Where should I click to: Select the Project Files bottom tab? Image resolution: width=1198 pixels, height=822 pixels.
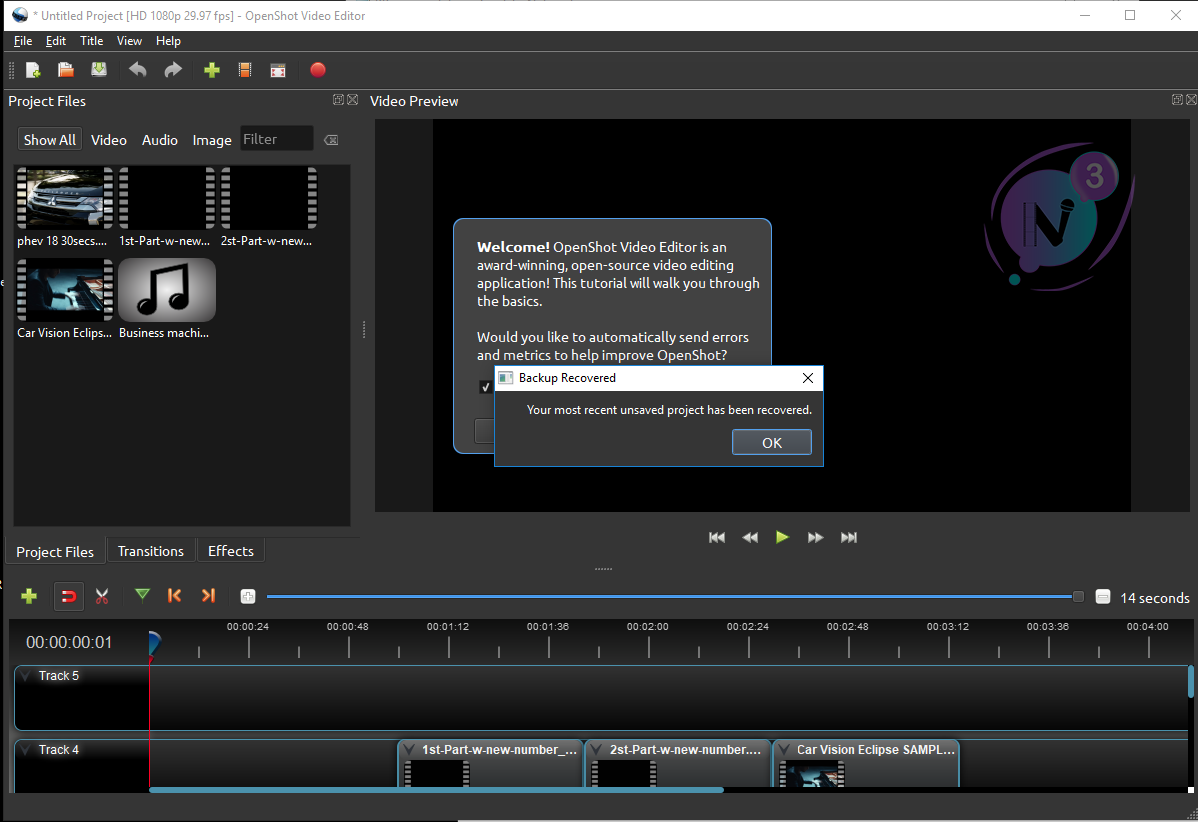[55, 552]
